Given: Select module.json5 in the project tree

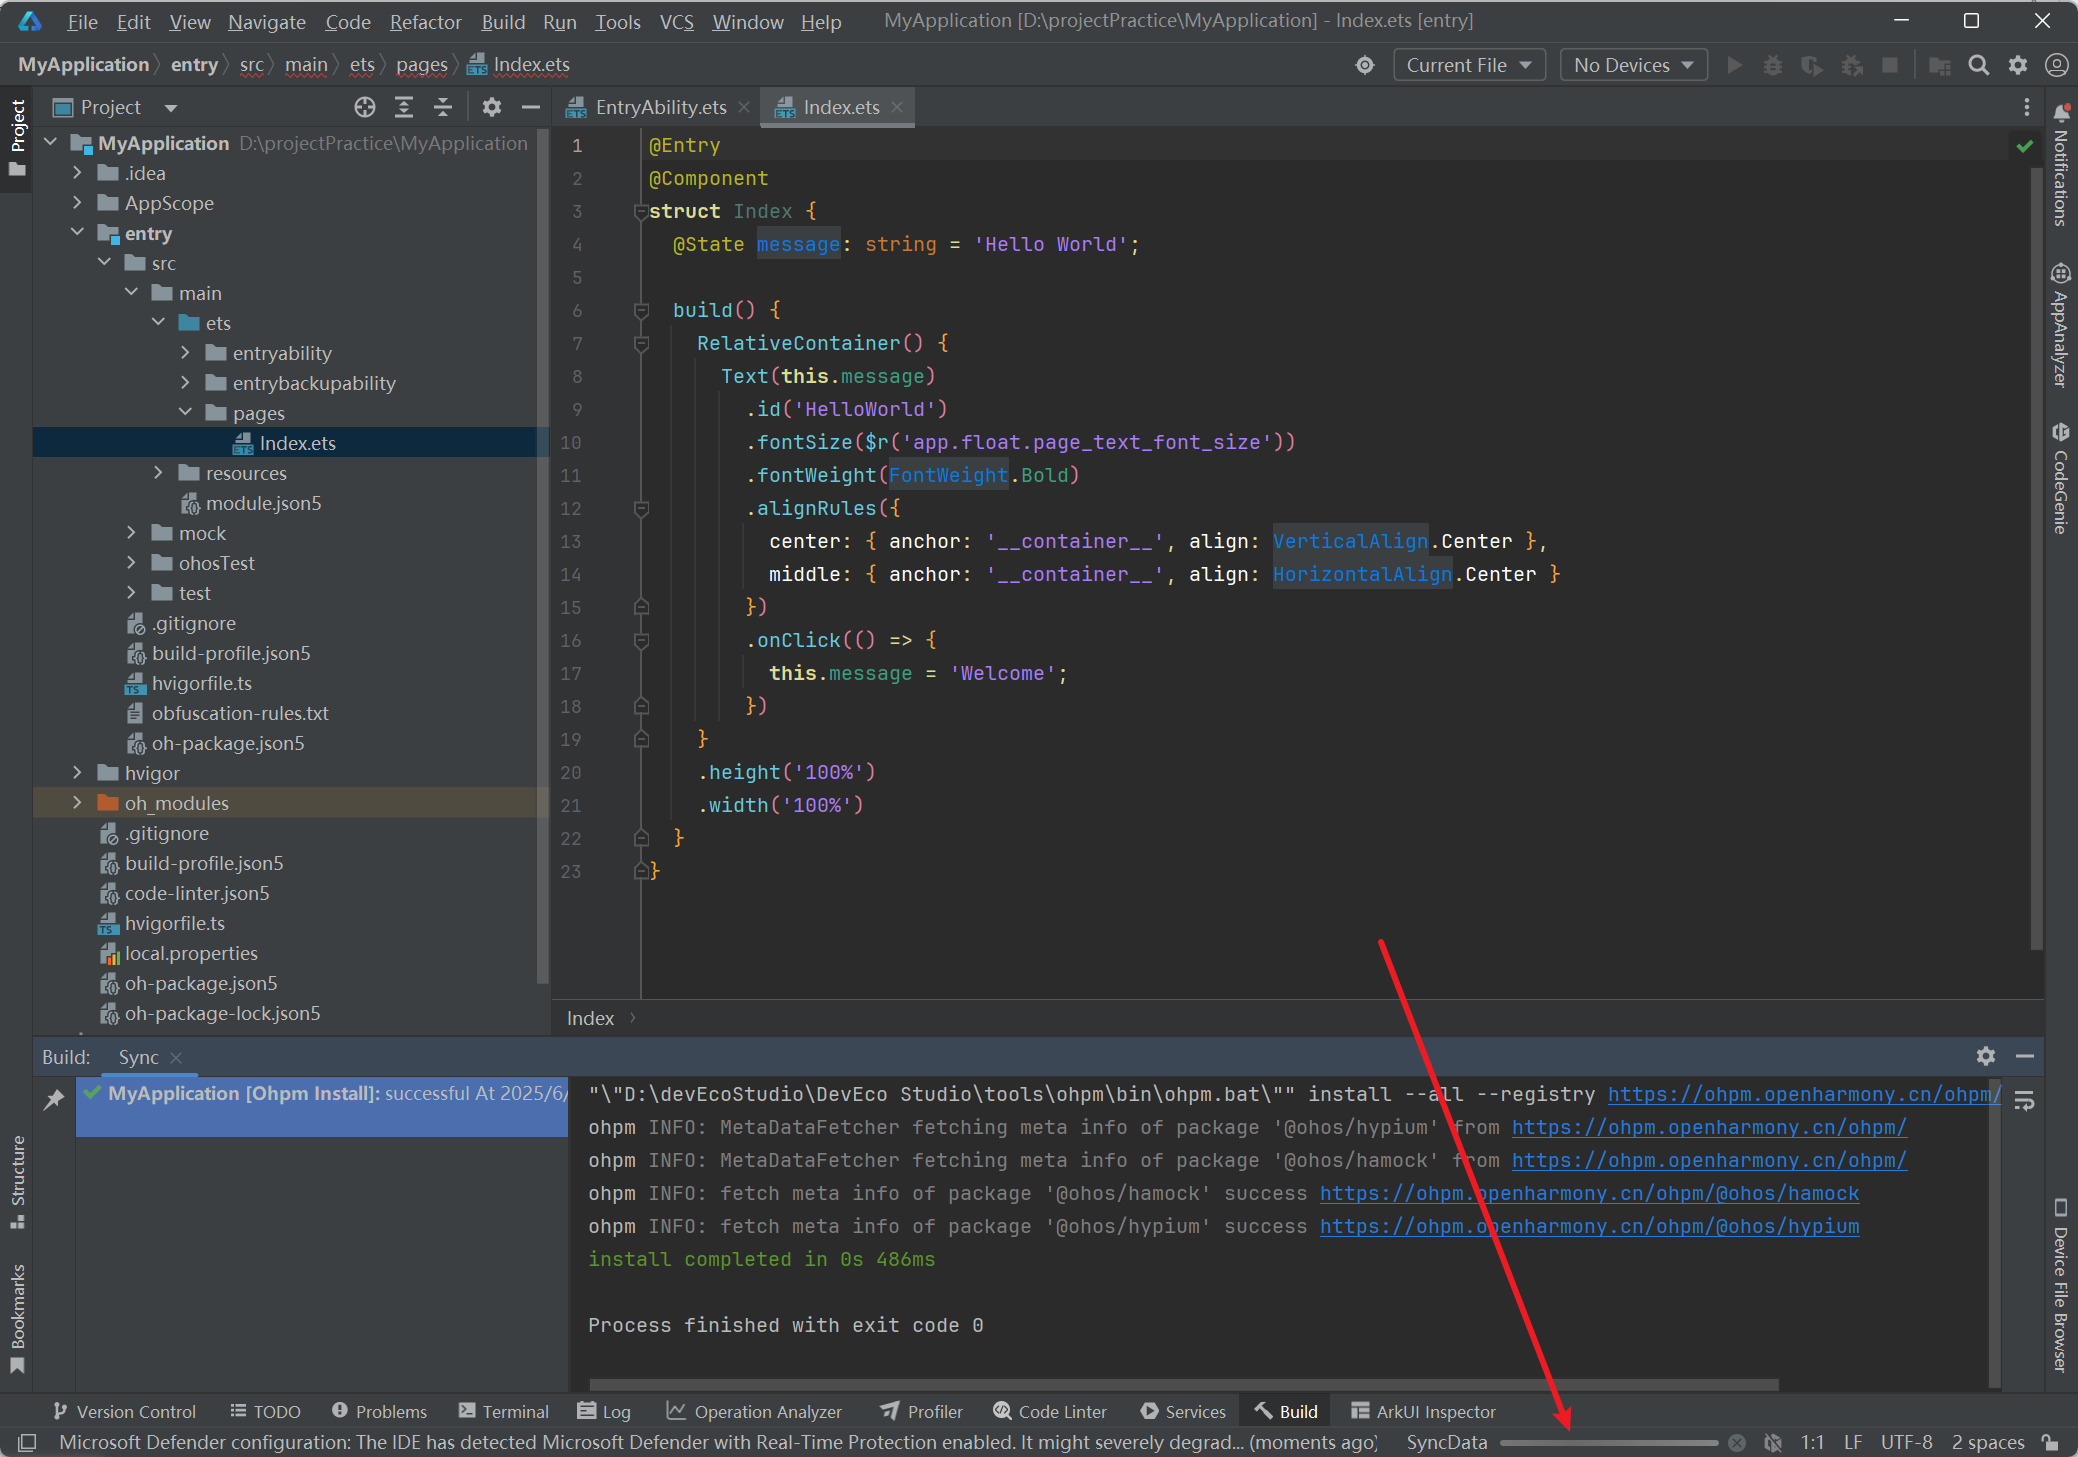Looking at the screenshot, I should click(263, 503).
